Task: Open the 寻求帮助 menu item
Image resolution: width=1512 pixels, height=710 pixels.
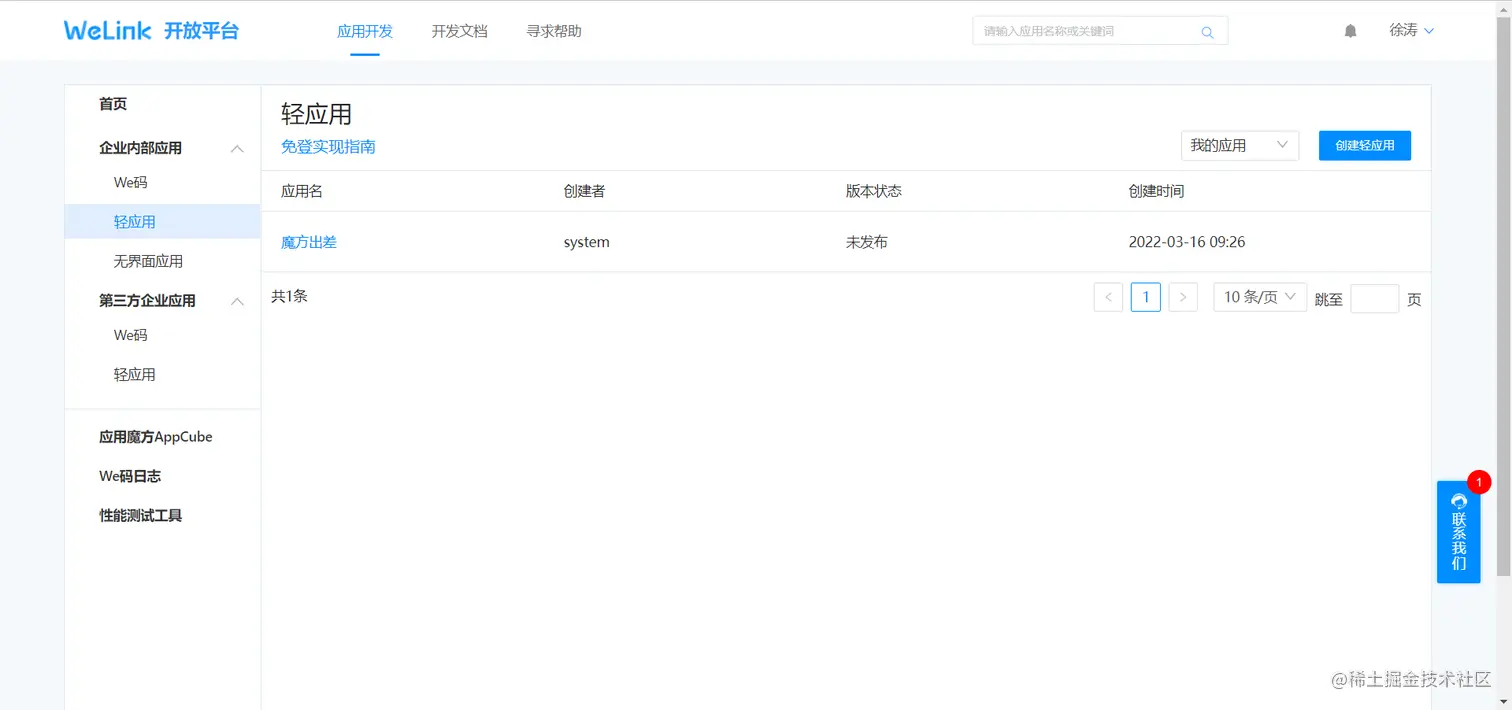Action: tap(553, 31)
